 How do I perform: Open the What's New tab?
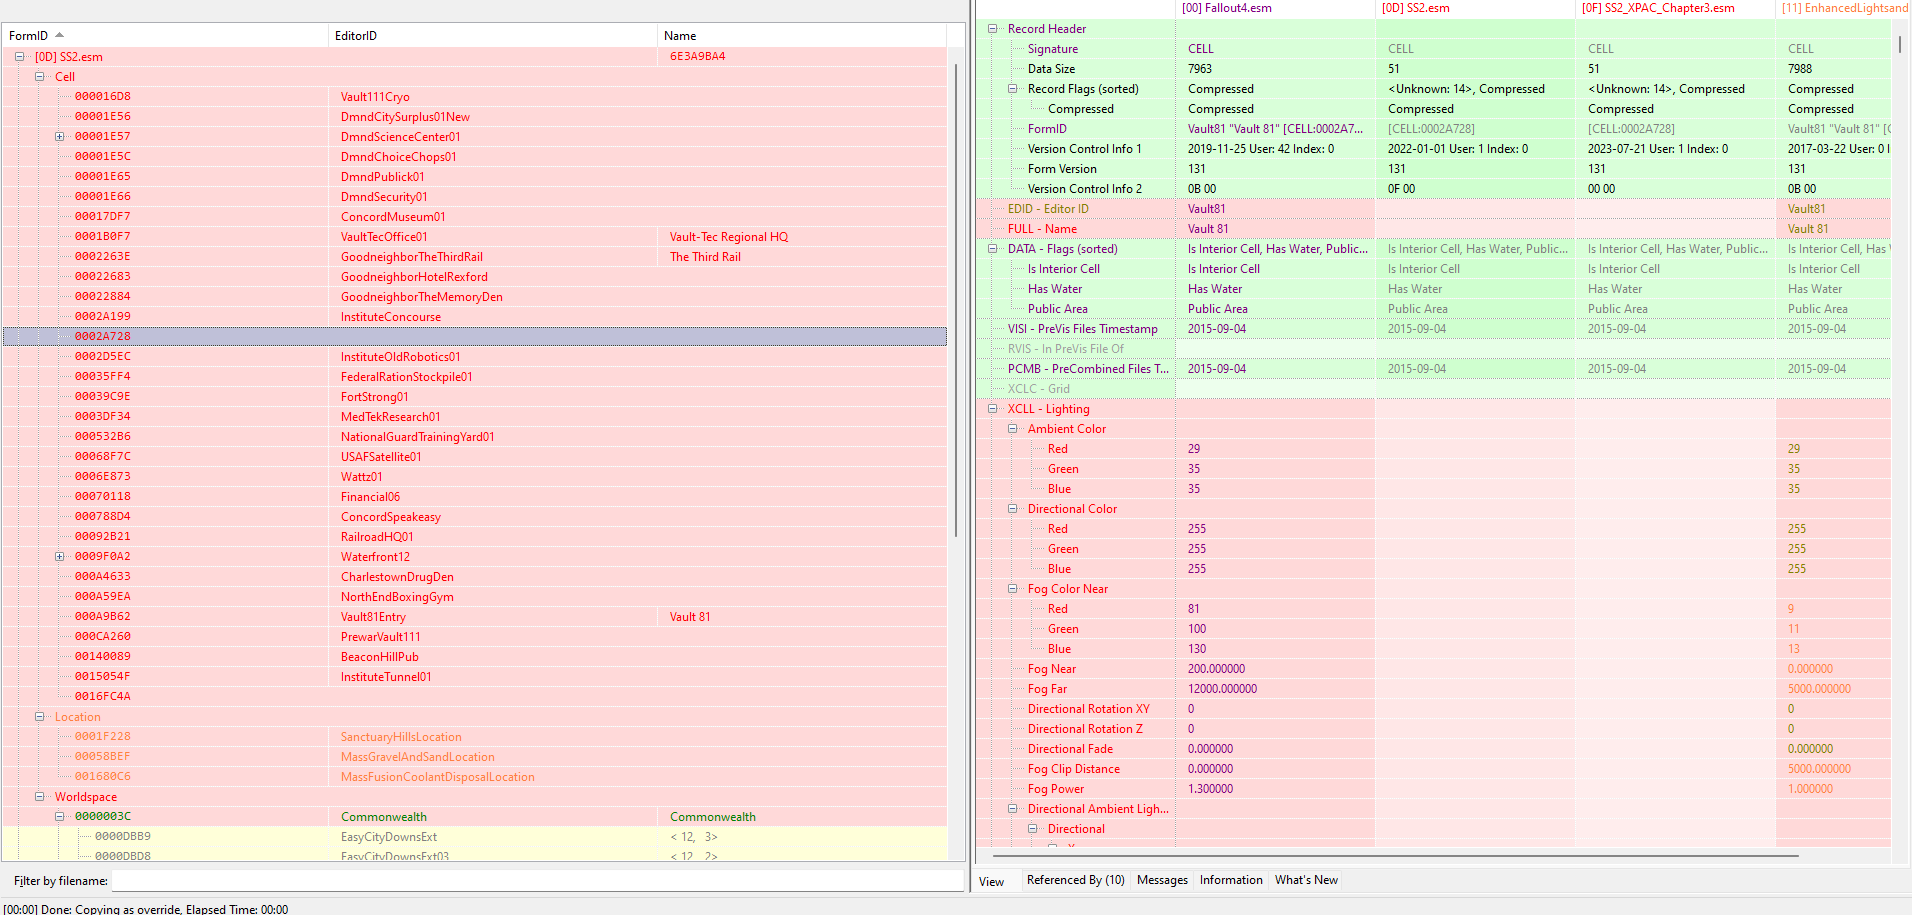tap(1306, 880)
